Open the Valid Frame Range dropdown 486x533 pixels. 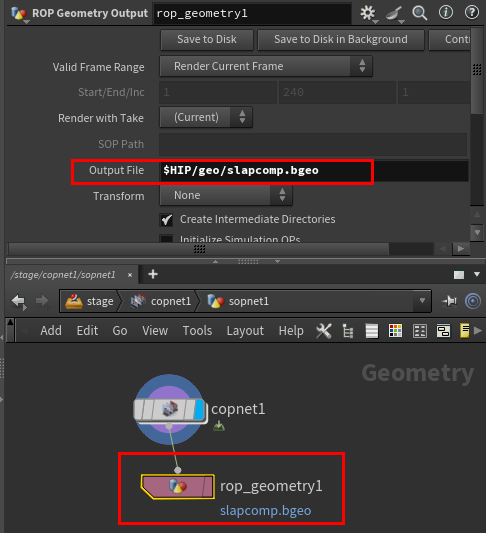266,66
